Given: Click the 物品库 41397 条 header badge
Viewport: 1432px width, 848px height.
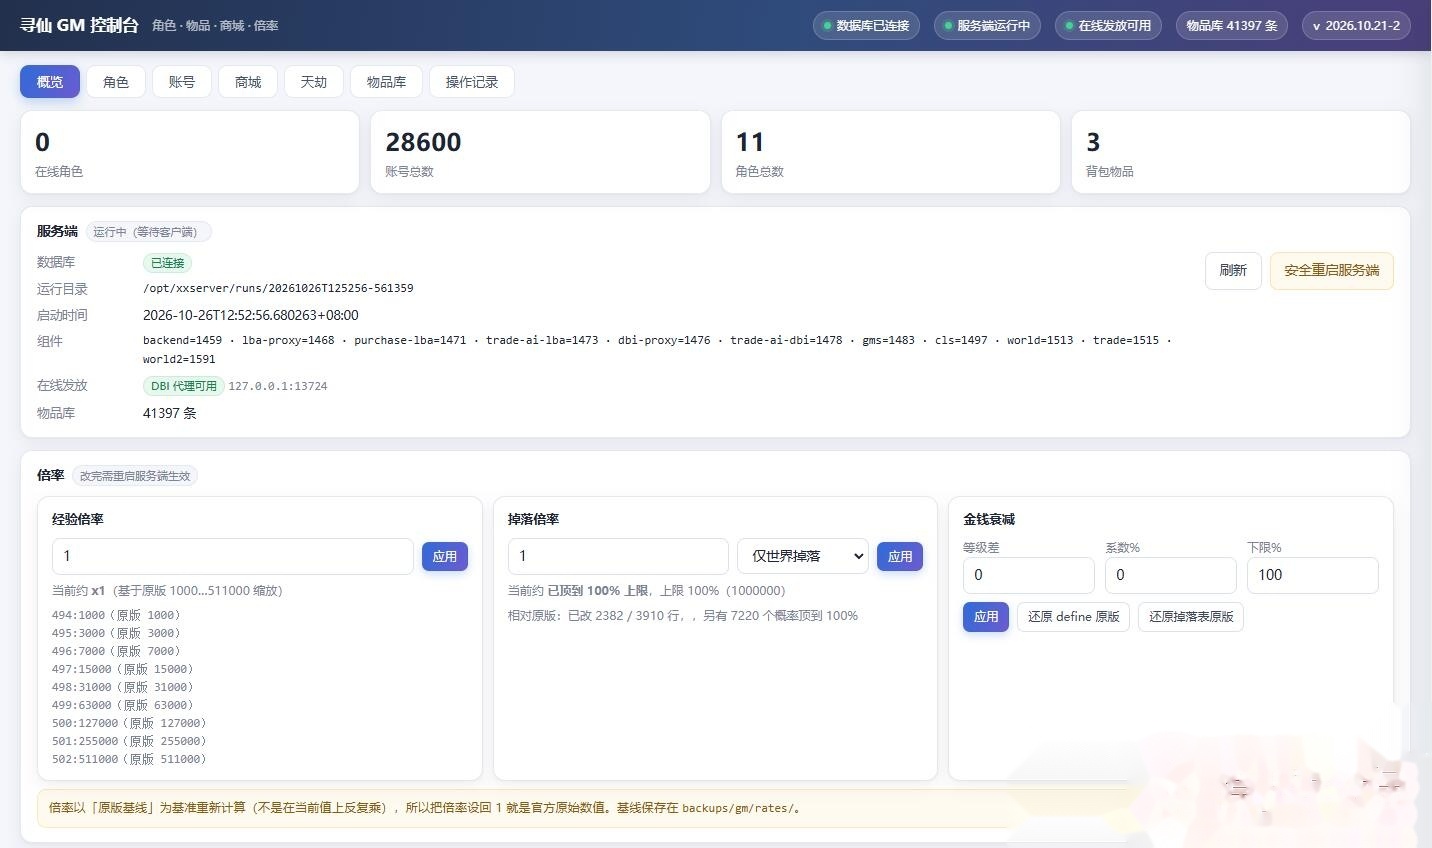Looking at the screenshot, I should pyautogui.click(x=1232, y=26).
